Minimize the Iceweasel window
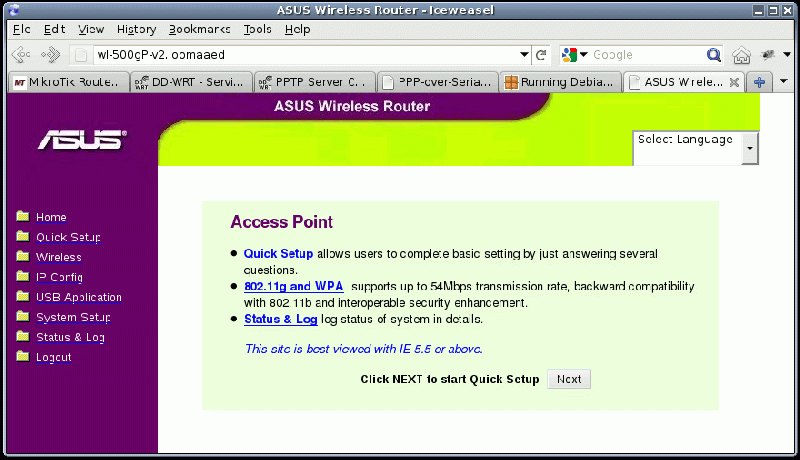Screen dimensions: 800x460 759,10
